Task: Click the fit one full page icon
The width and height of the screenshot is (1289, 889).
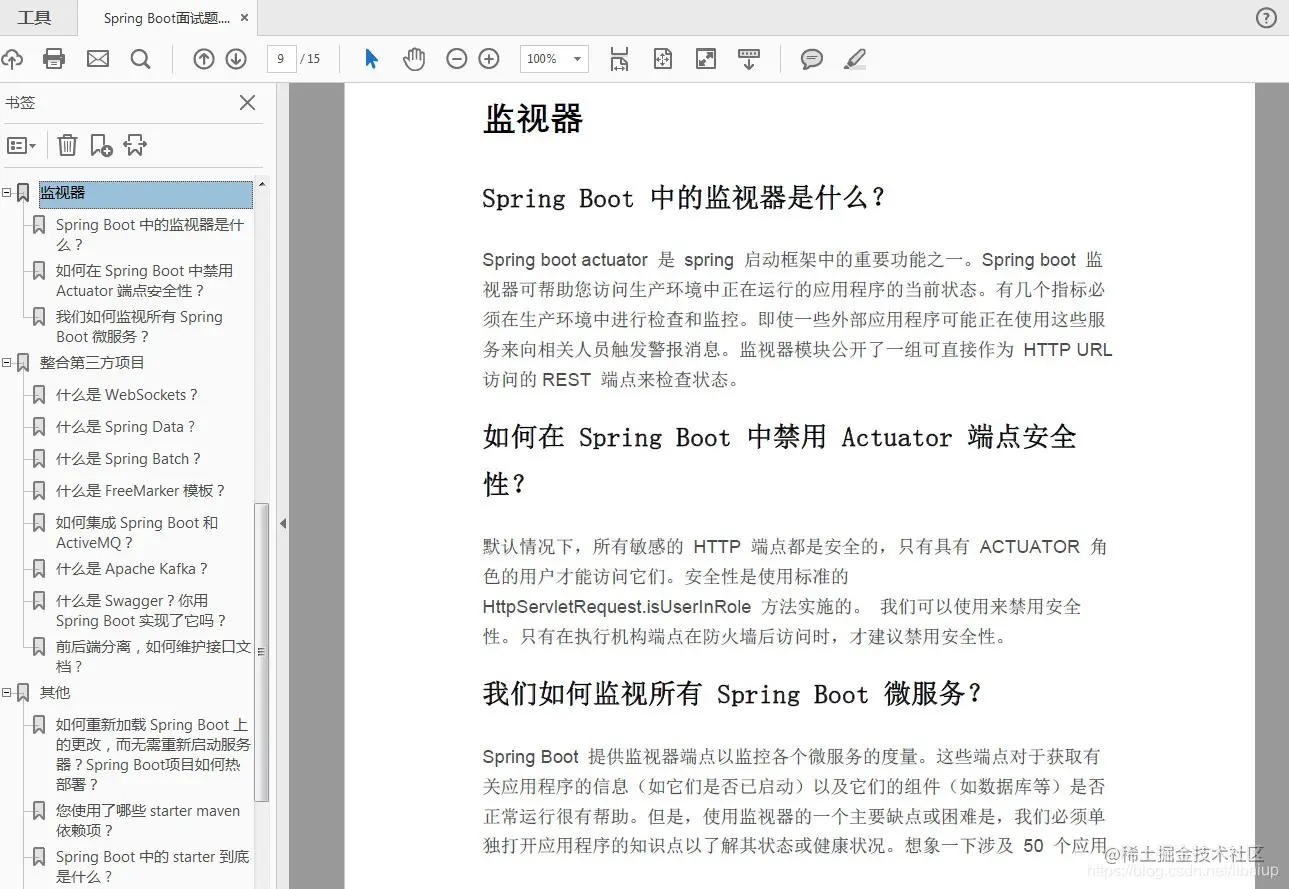Action: (662, 59)
